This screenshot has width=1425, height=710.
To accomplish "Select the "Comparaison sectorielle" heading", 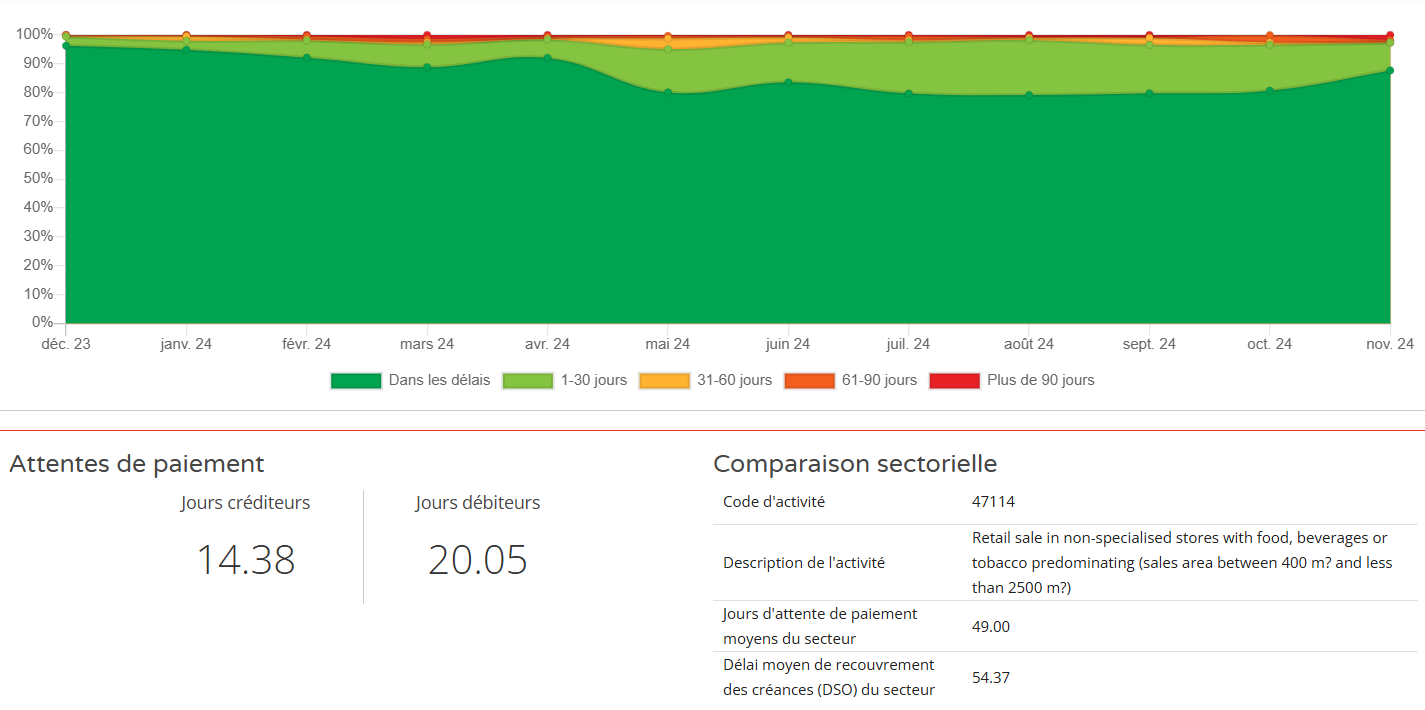I will click(x=855, y=463).
